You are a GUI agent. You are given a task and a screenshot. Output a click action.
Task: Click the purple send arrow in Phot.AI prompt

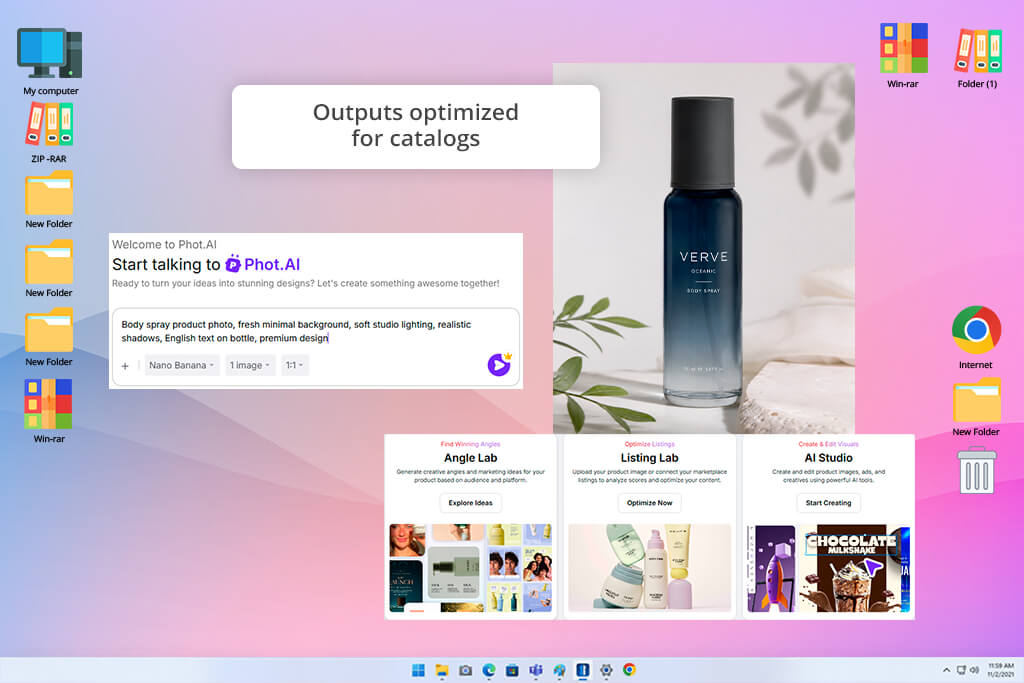click(499, 364)
